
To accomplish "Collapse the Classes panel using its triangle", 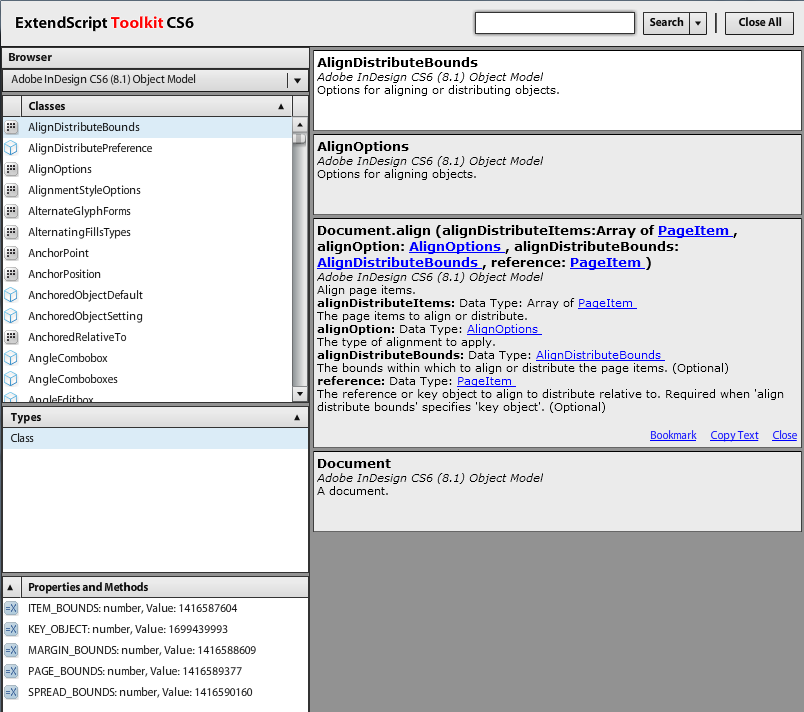I will point(281,107).
